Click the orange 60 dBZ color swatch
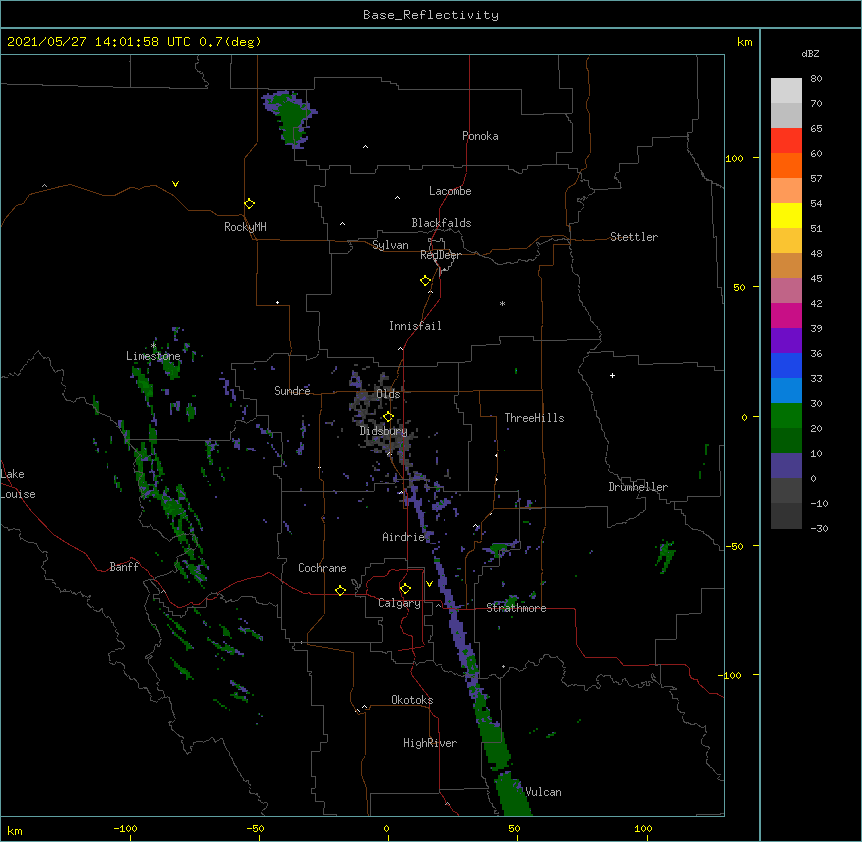Image resolution: width=862 pixels, height=842 pixels. [786, 165]
